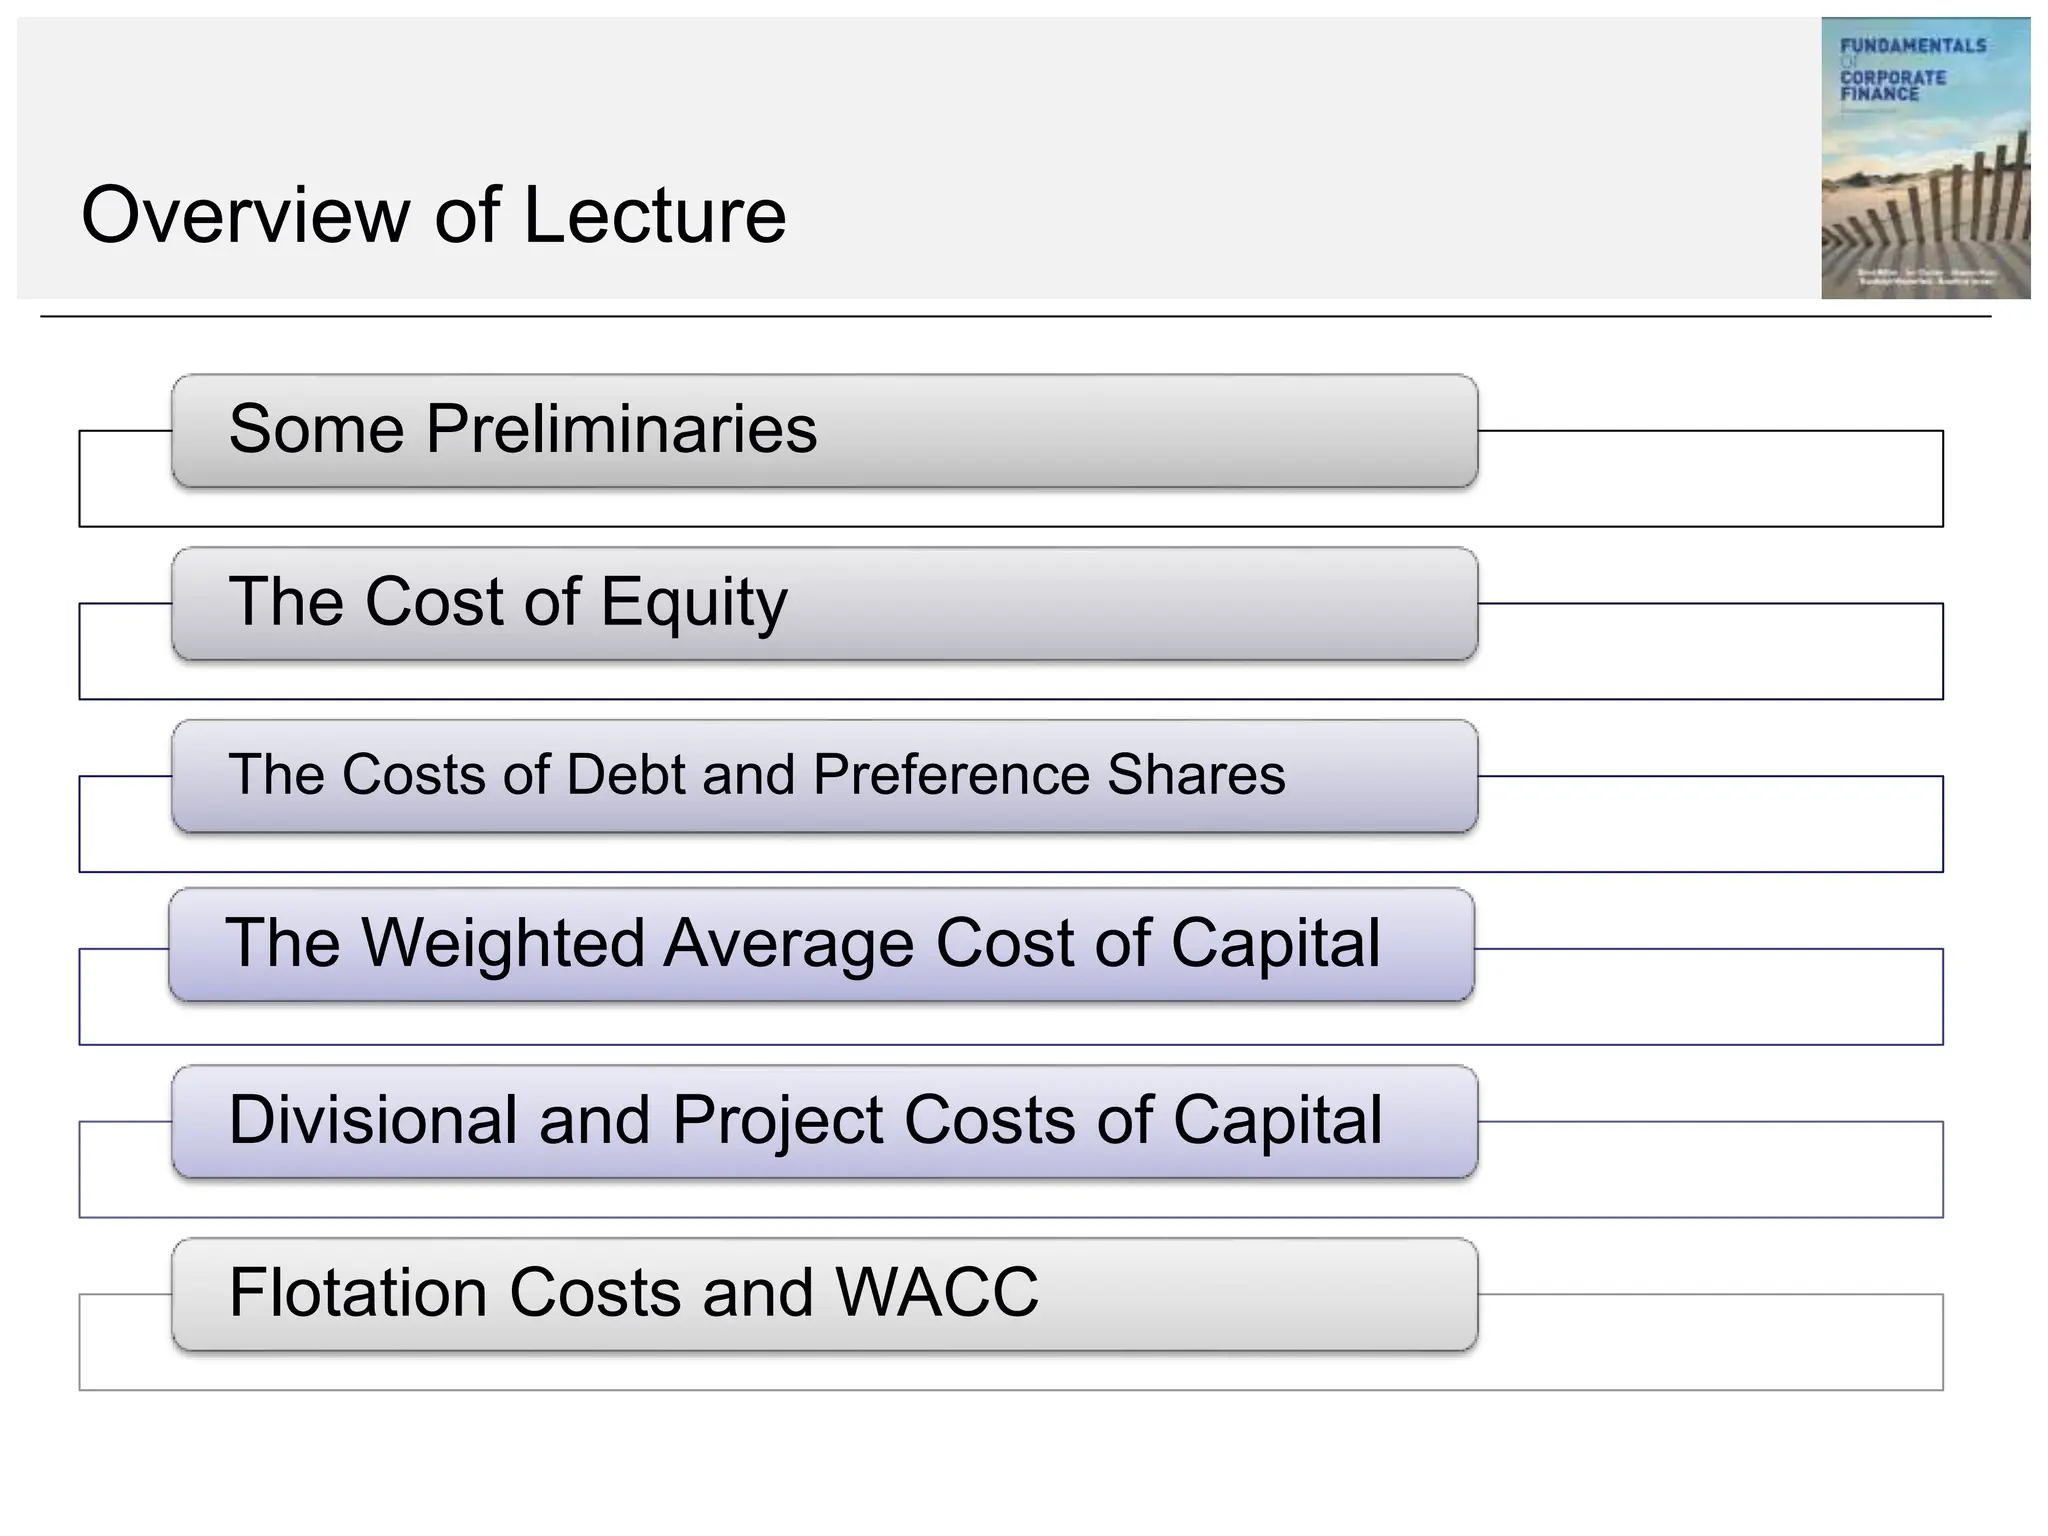Screen dimensions: 2048x1536
Task: Click empty content frame under The Cost of Equity
Action: pos(1010,680)
